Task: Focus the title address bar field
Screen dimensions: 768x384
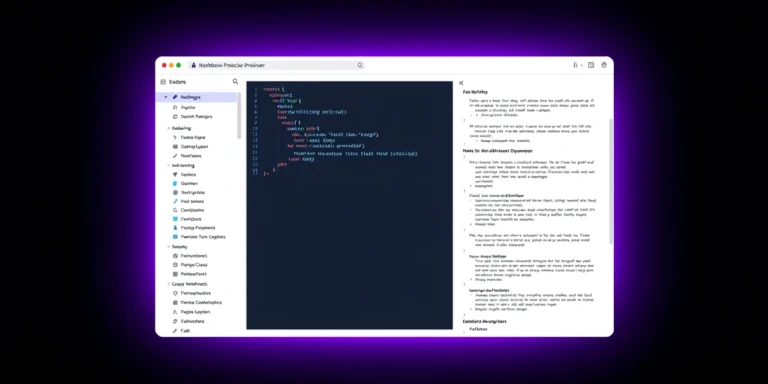Action: (276, 65)
